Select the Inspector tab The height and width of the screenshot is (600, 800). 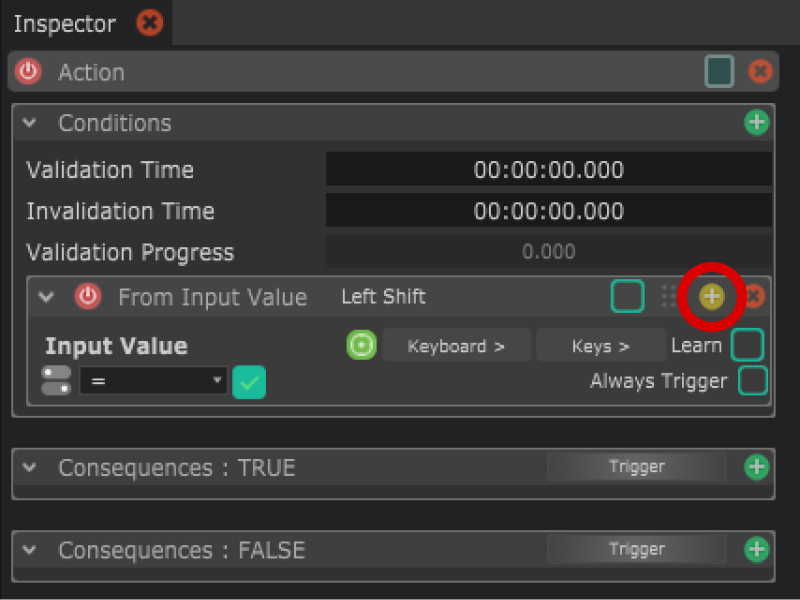(65, 23)
